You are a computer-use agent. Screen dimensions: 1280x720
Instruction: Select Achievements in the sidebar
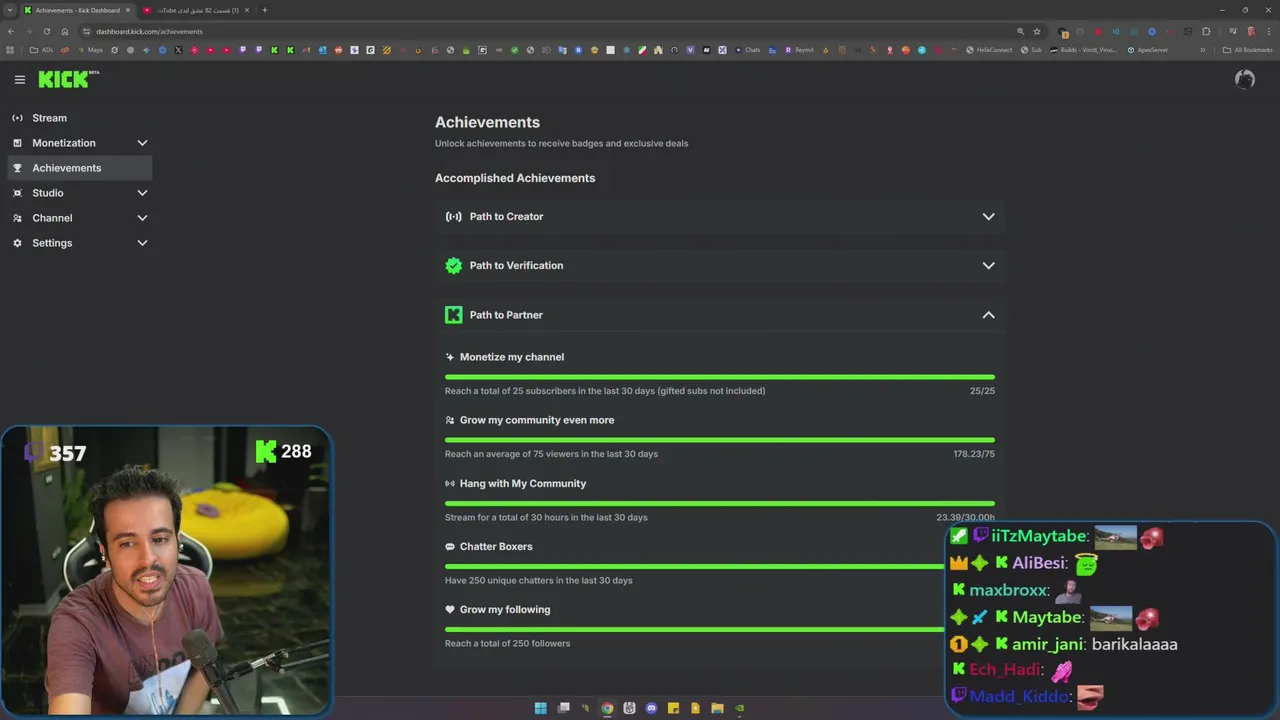click(x=80, y=168)
